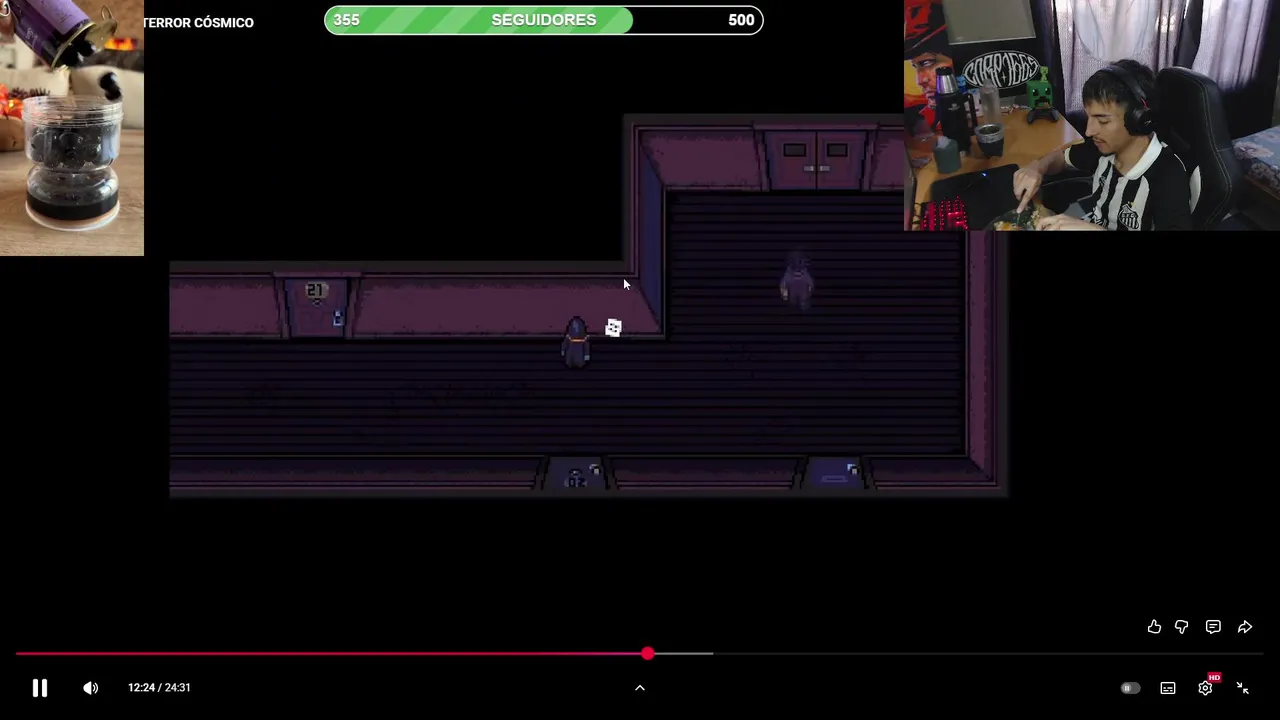
Task: Seek using the red progress scrubber
Action: click(x=648, y=653)
